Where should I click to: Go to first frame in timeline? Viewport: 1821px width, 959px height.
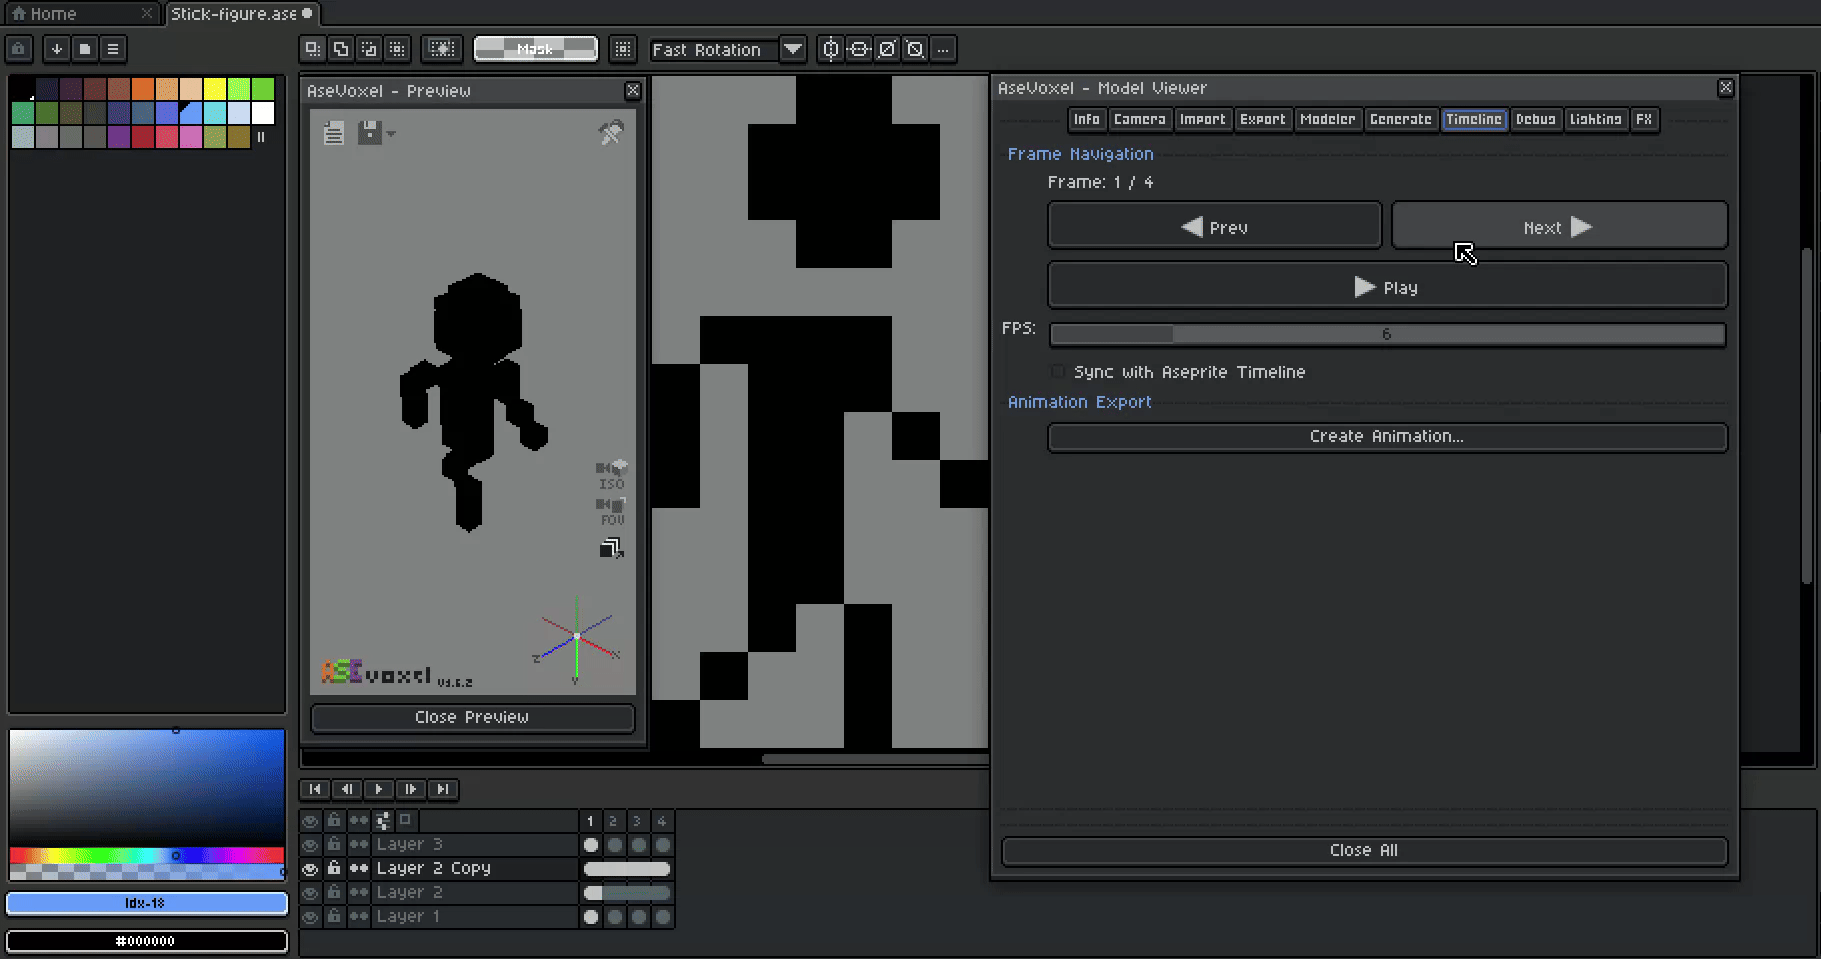pos(315,789)
